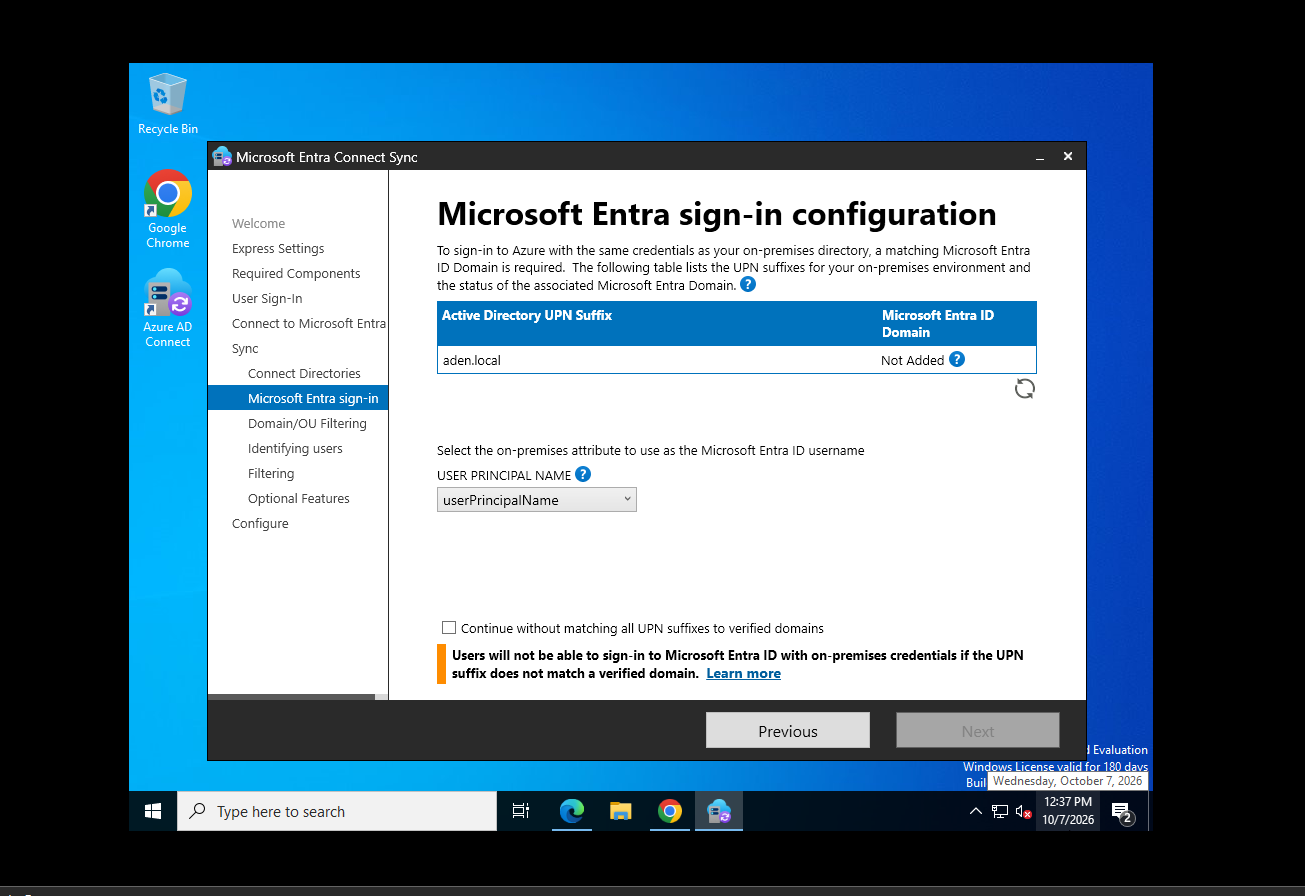Image resolution: width=1305 pixels, height=896 pixels.
Task: Go to Domain/OU Filtering step
Action: click(x=307, y=423)
